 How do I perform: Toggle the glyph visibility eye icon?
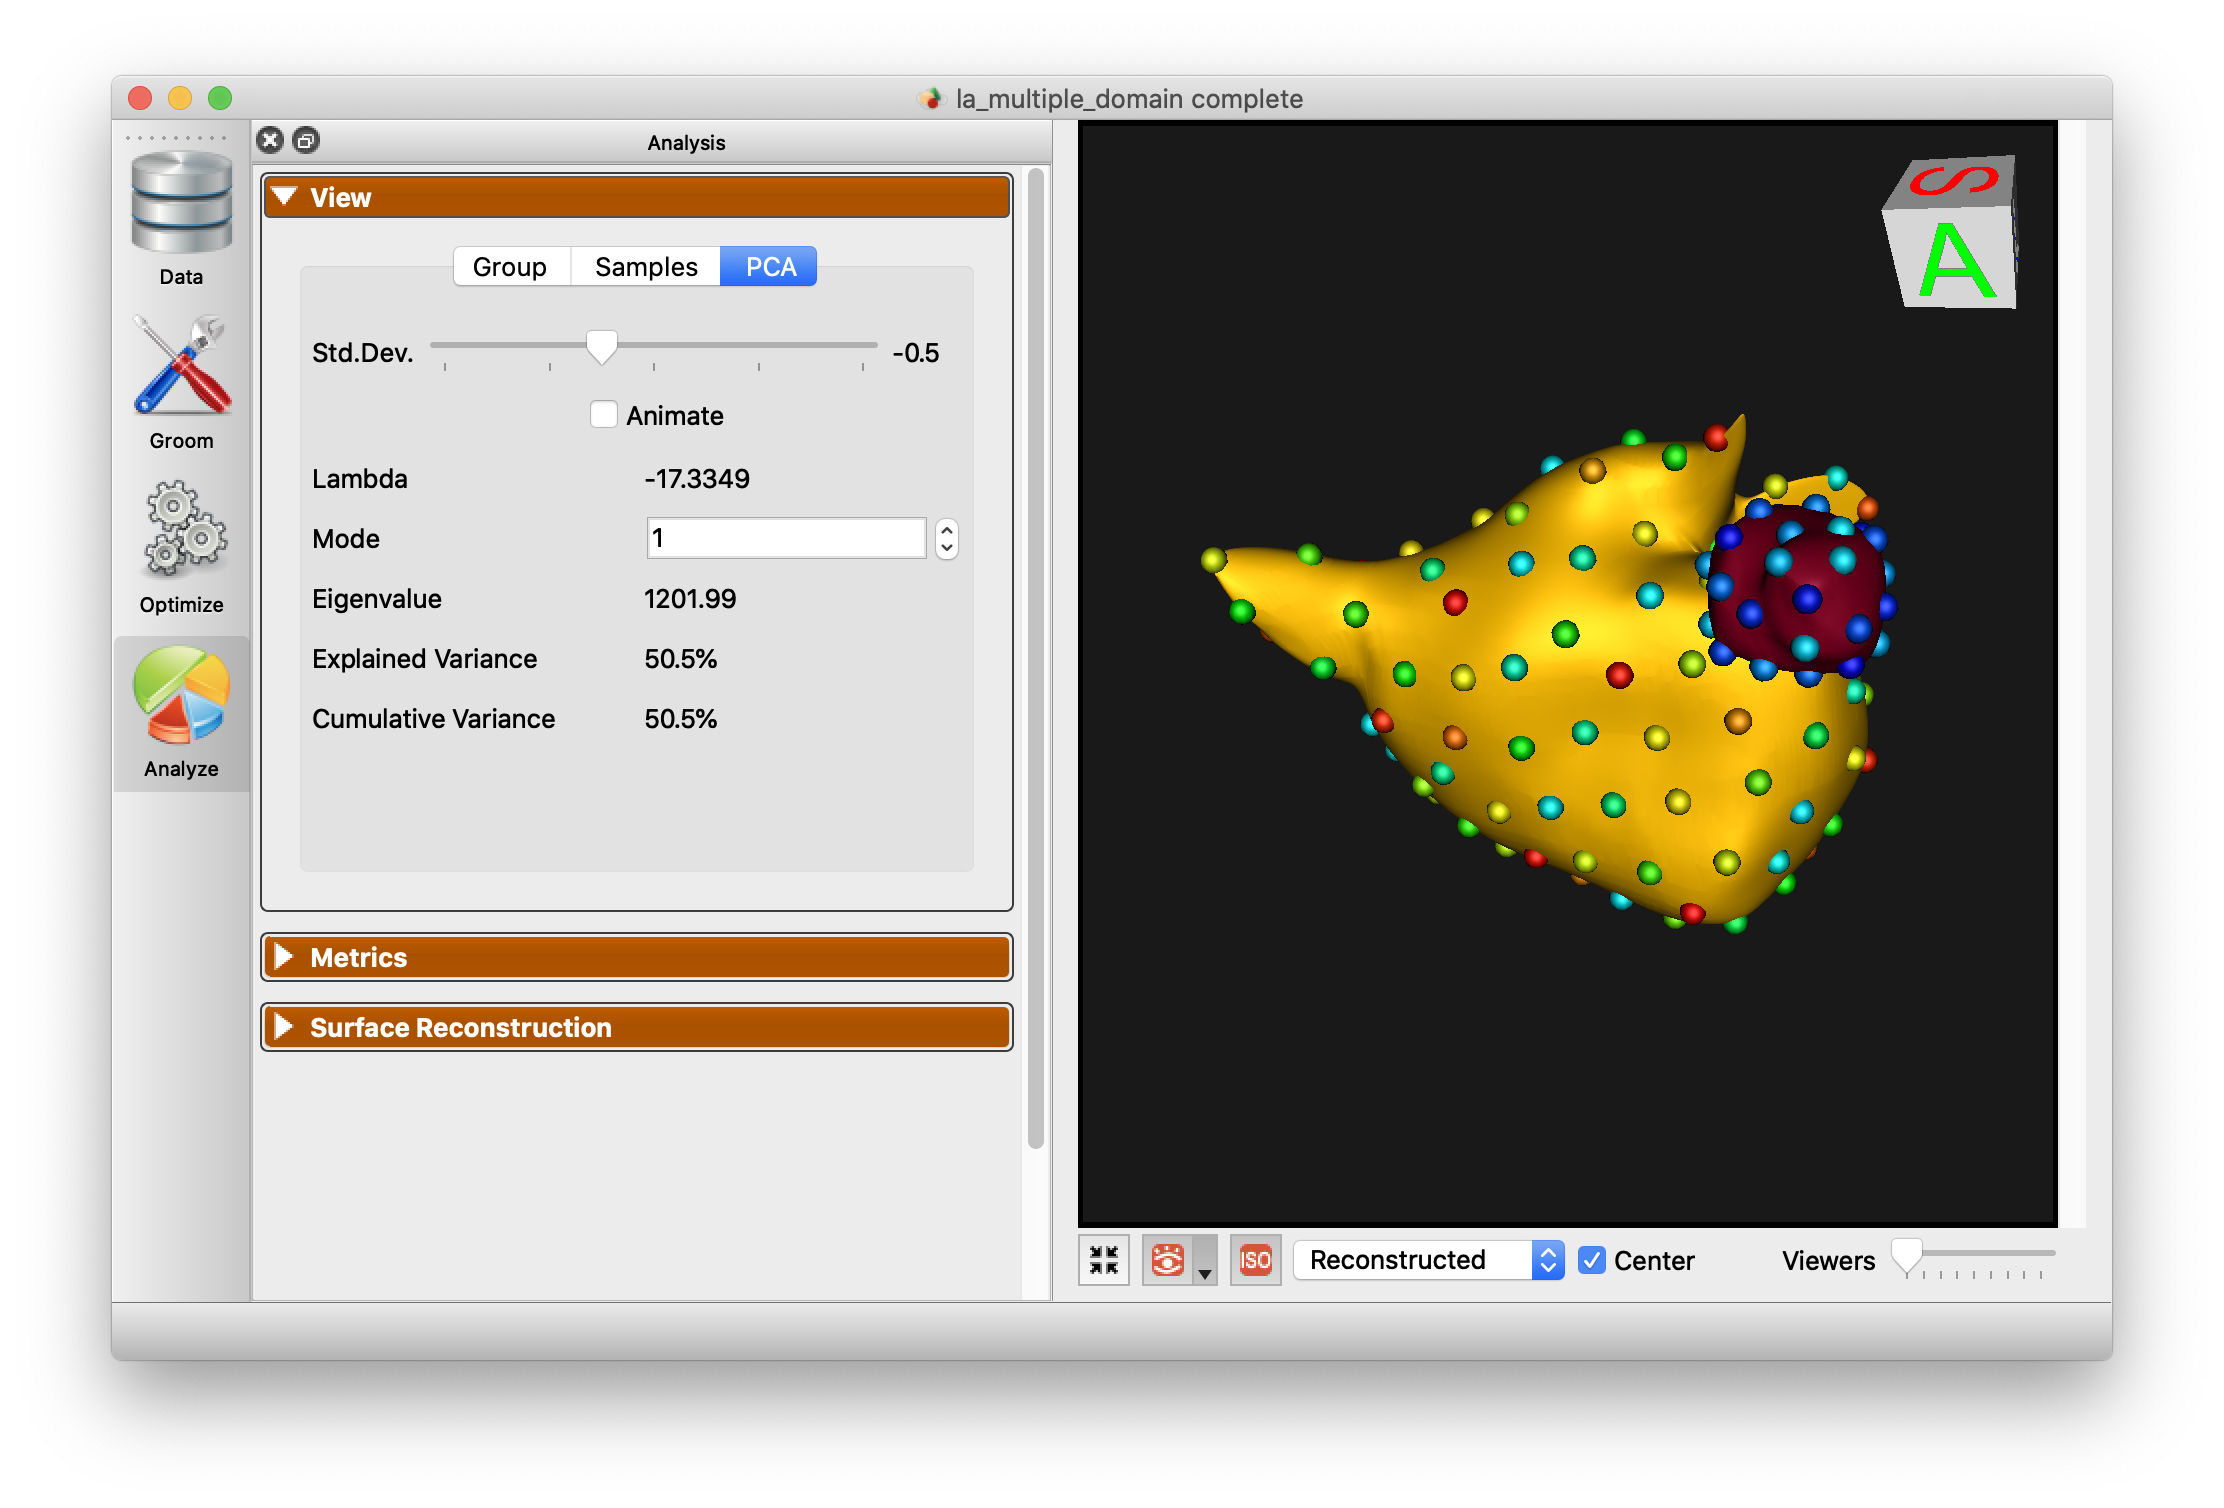[x=1167, y=1260]
